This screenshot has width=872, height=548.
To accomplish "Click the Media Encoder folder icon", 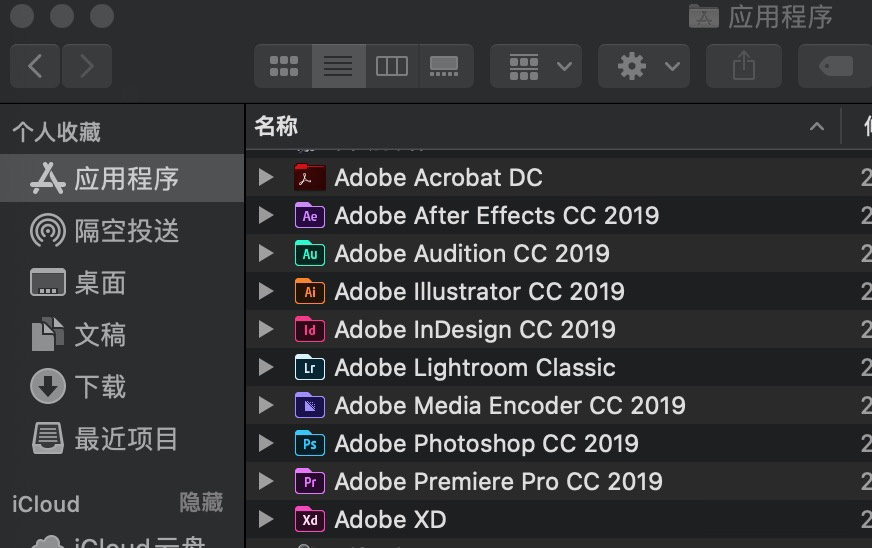I will coord(310,405).
